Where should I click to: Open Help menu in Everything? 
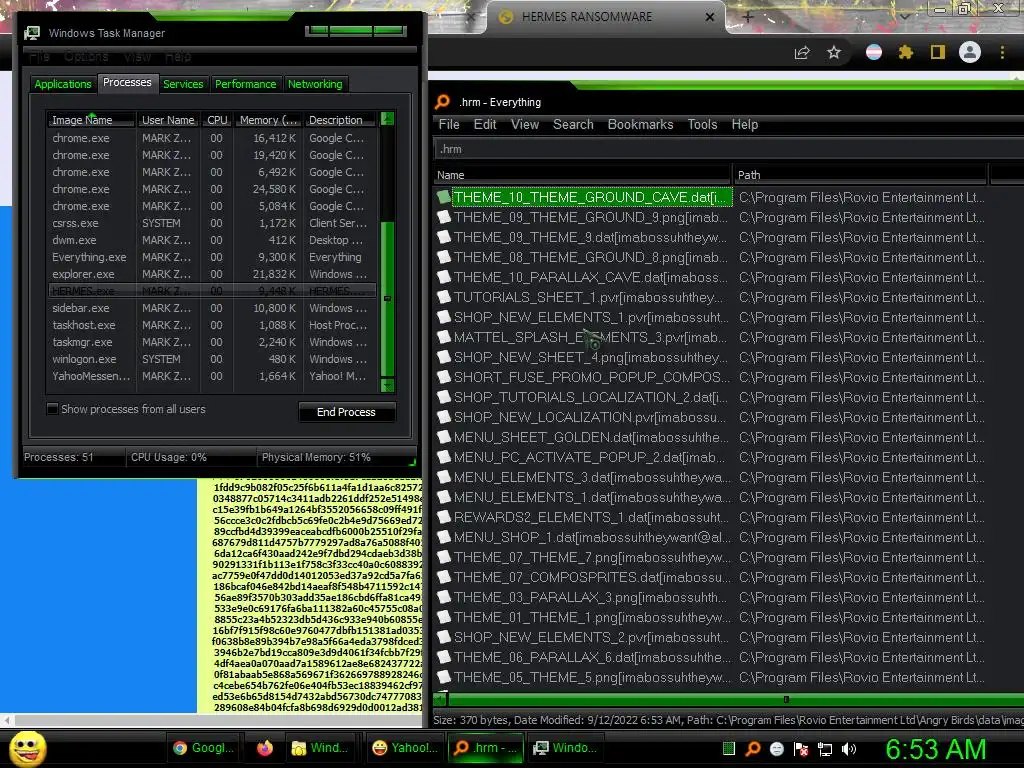744,125
